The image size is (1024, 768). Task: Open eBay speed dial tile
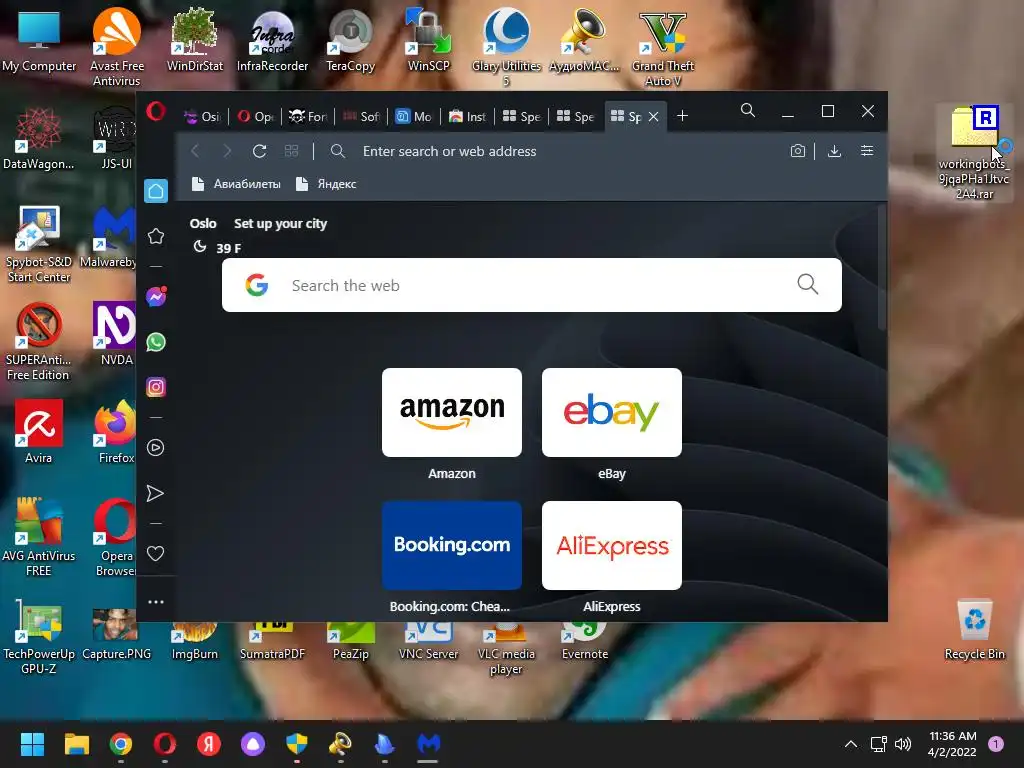[x=612, y=413]
